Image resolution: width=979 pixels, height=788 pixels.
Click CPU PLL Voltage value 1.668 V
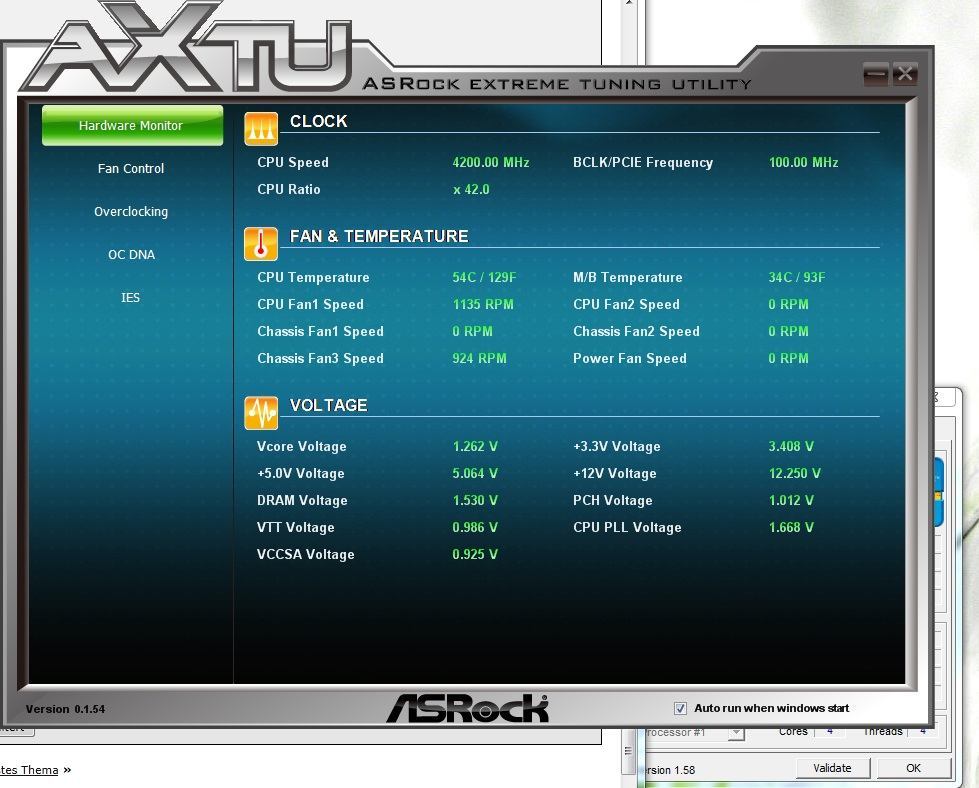(791, 527)
